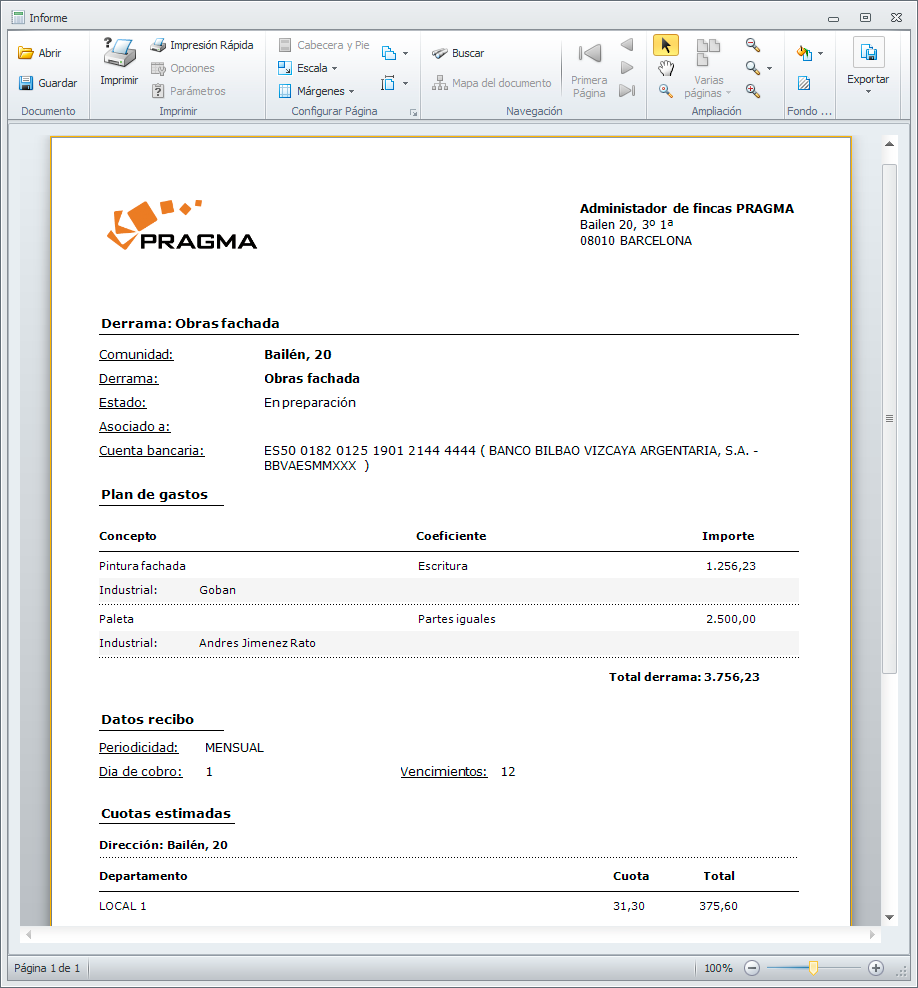This screenshot has height=988, width=918.
Task: Click 'Administador de fincas PRAGMA' header text
Action: point(687,209)
